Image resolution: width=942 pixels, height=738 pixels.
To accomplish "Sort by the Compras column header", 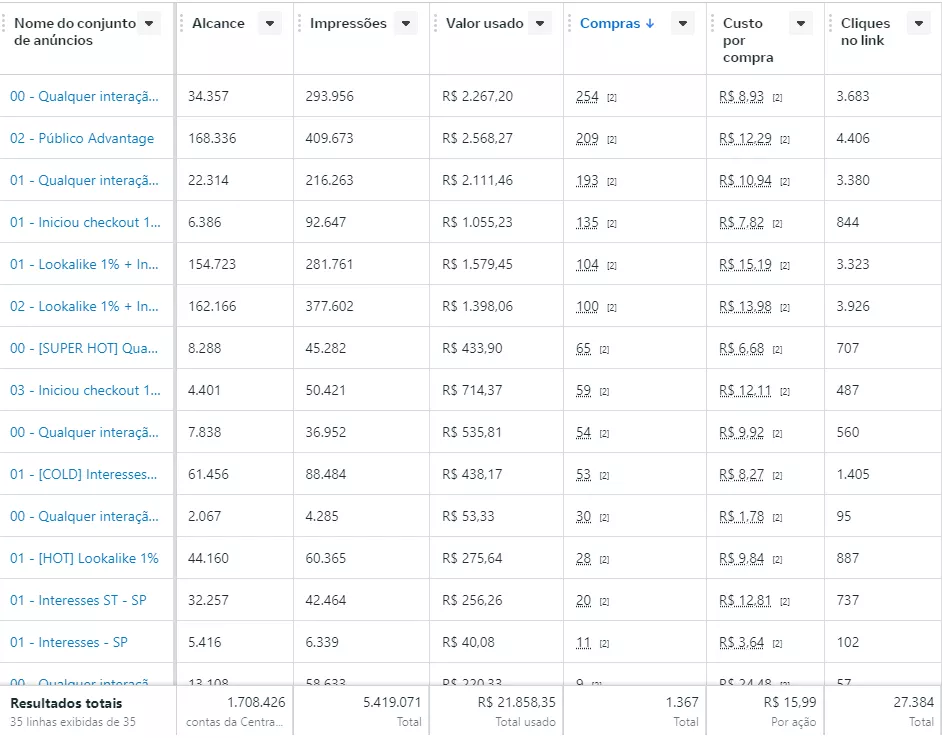I will (616, 24).
